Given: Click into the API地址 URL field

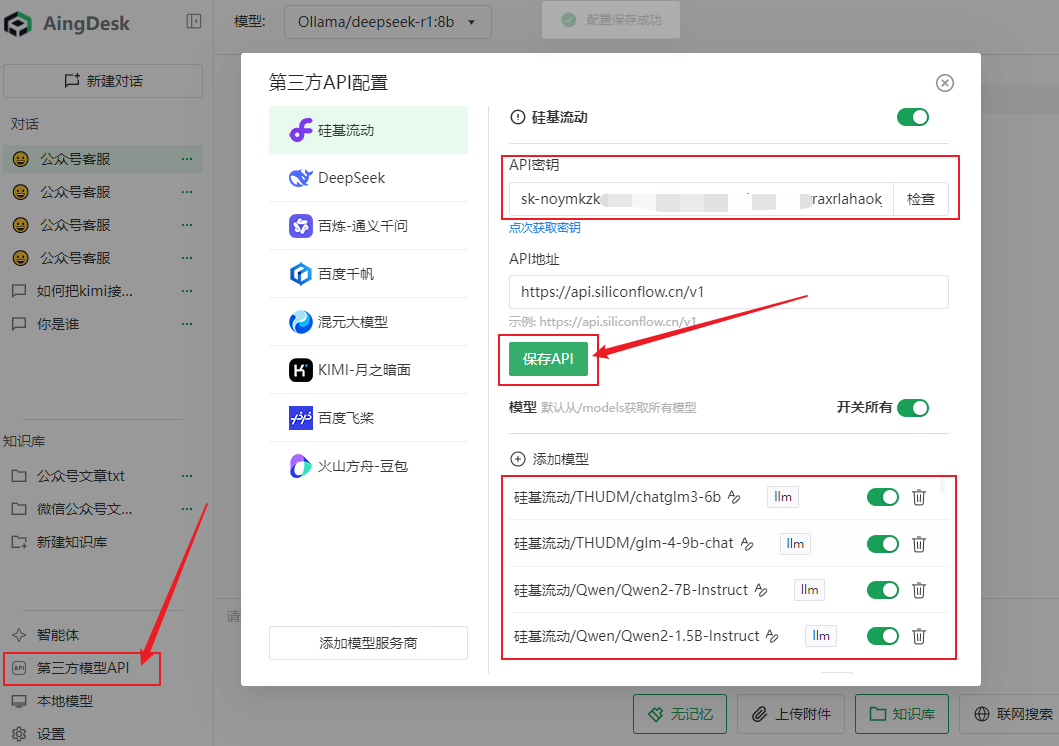Looking at the screenshot, I should 729,292.
